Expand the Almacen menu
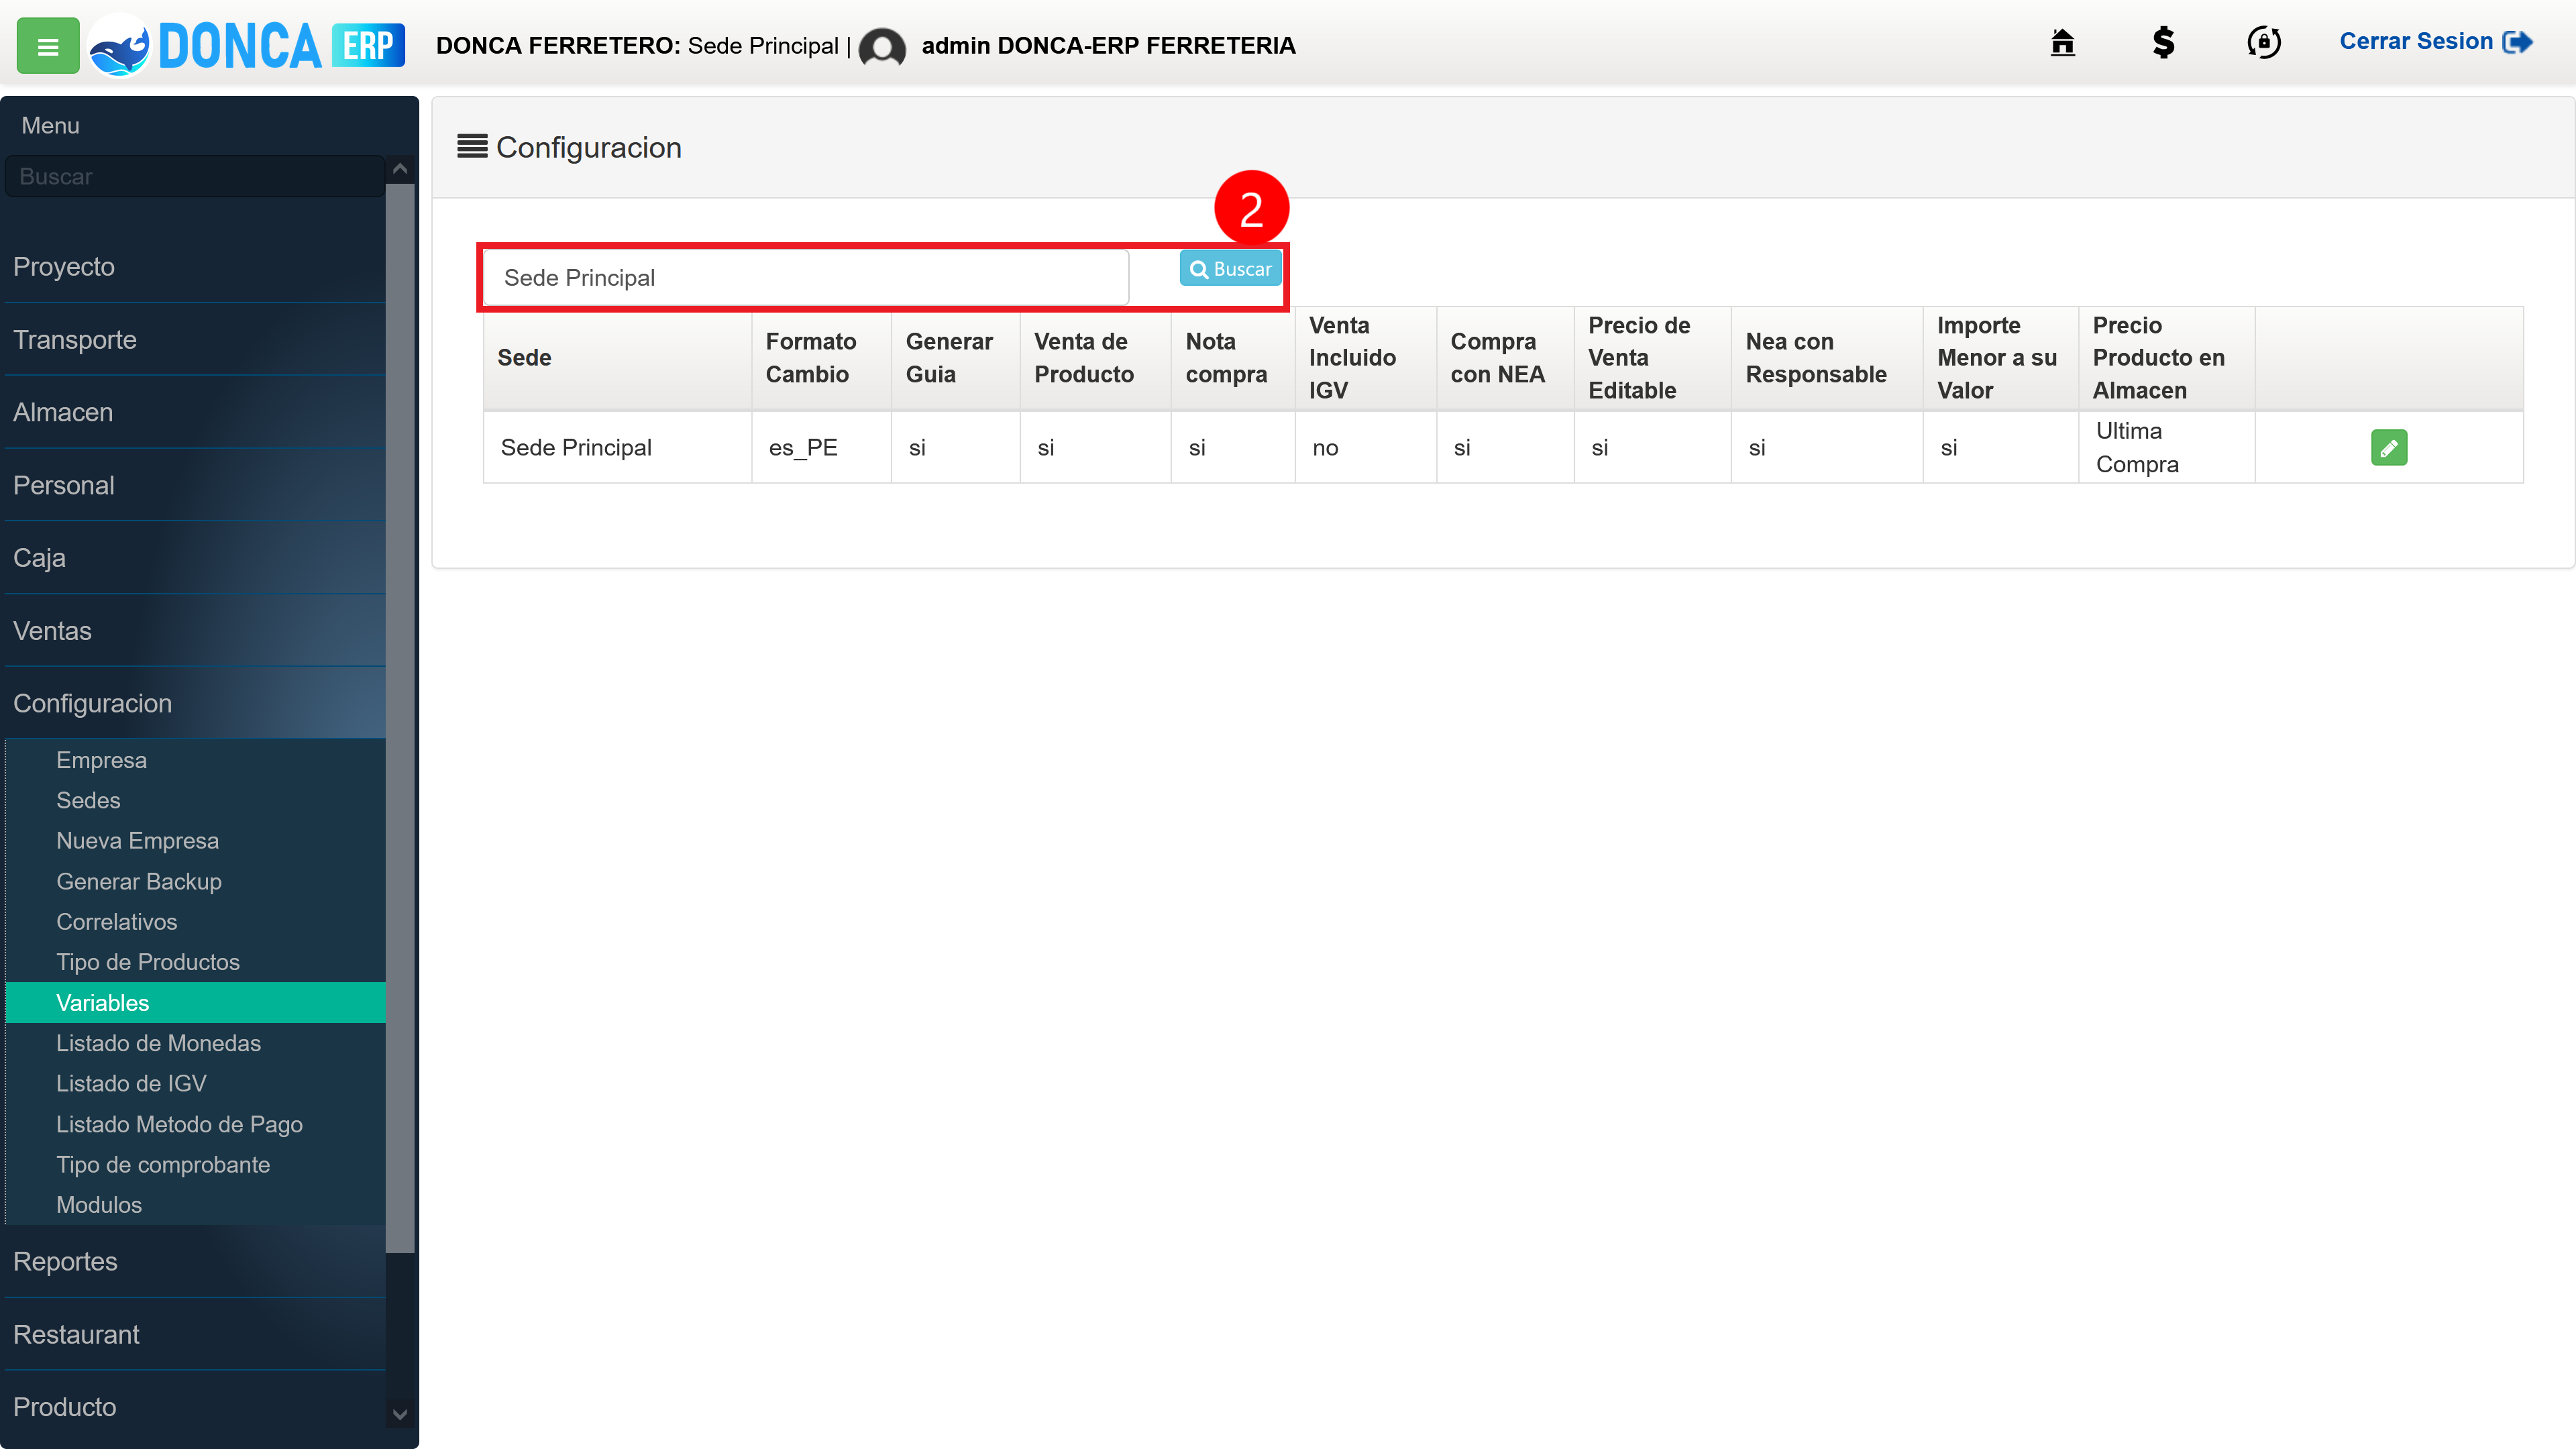2576x1449 pixels. pos(195,413)
